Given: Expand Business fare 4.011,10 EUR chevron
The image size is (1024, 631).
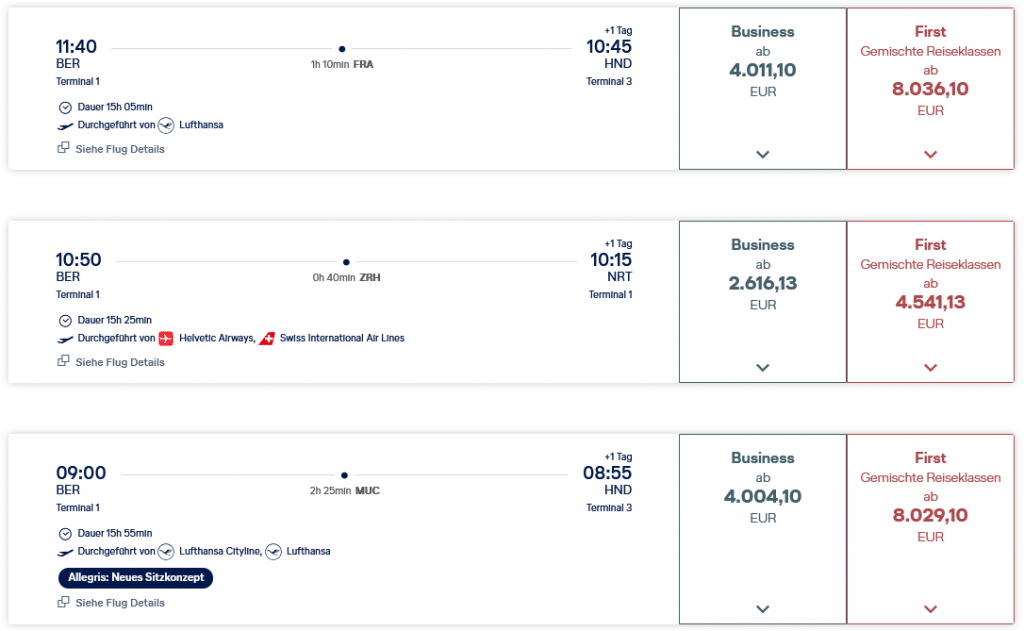Looking at the screenshot, I should tap(763, 154).
